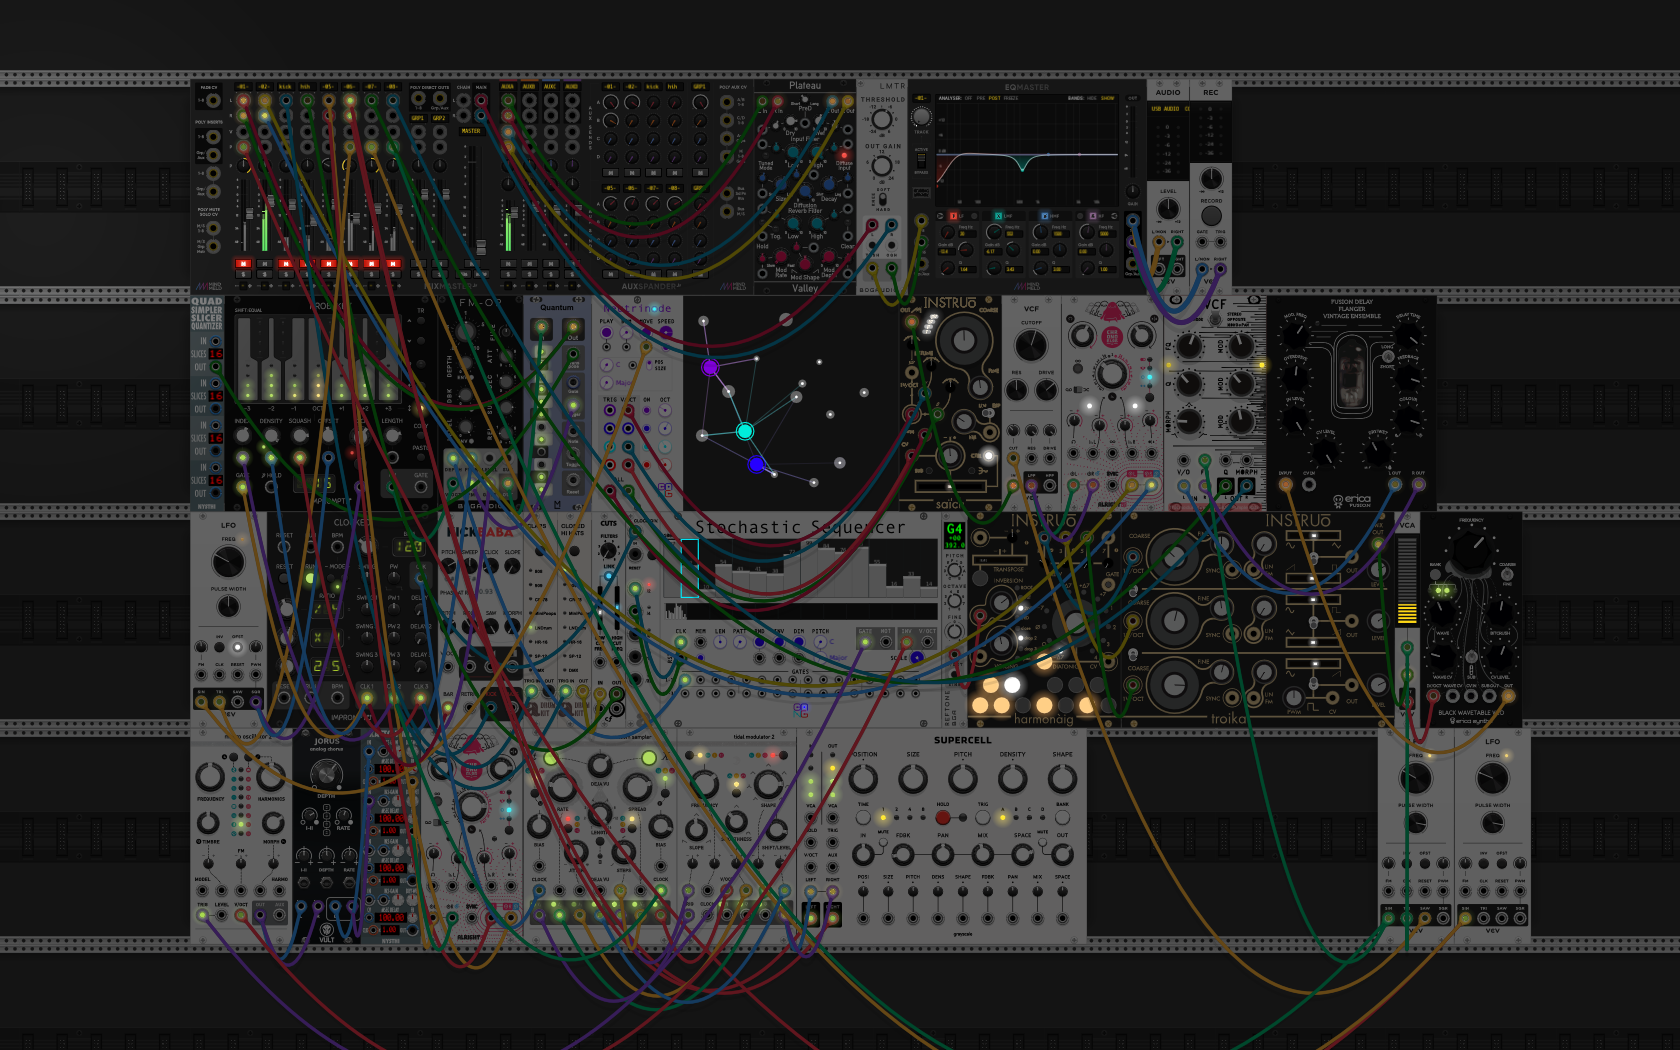The width and height of the screenshot is (1680, 1050).
Task: Click the Supercell Density knob
Action: tap(1012, 779)
